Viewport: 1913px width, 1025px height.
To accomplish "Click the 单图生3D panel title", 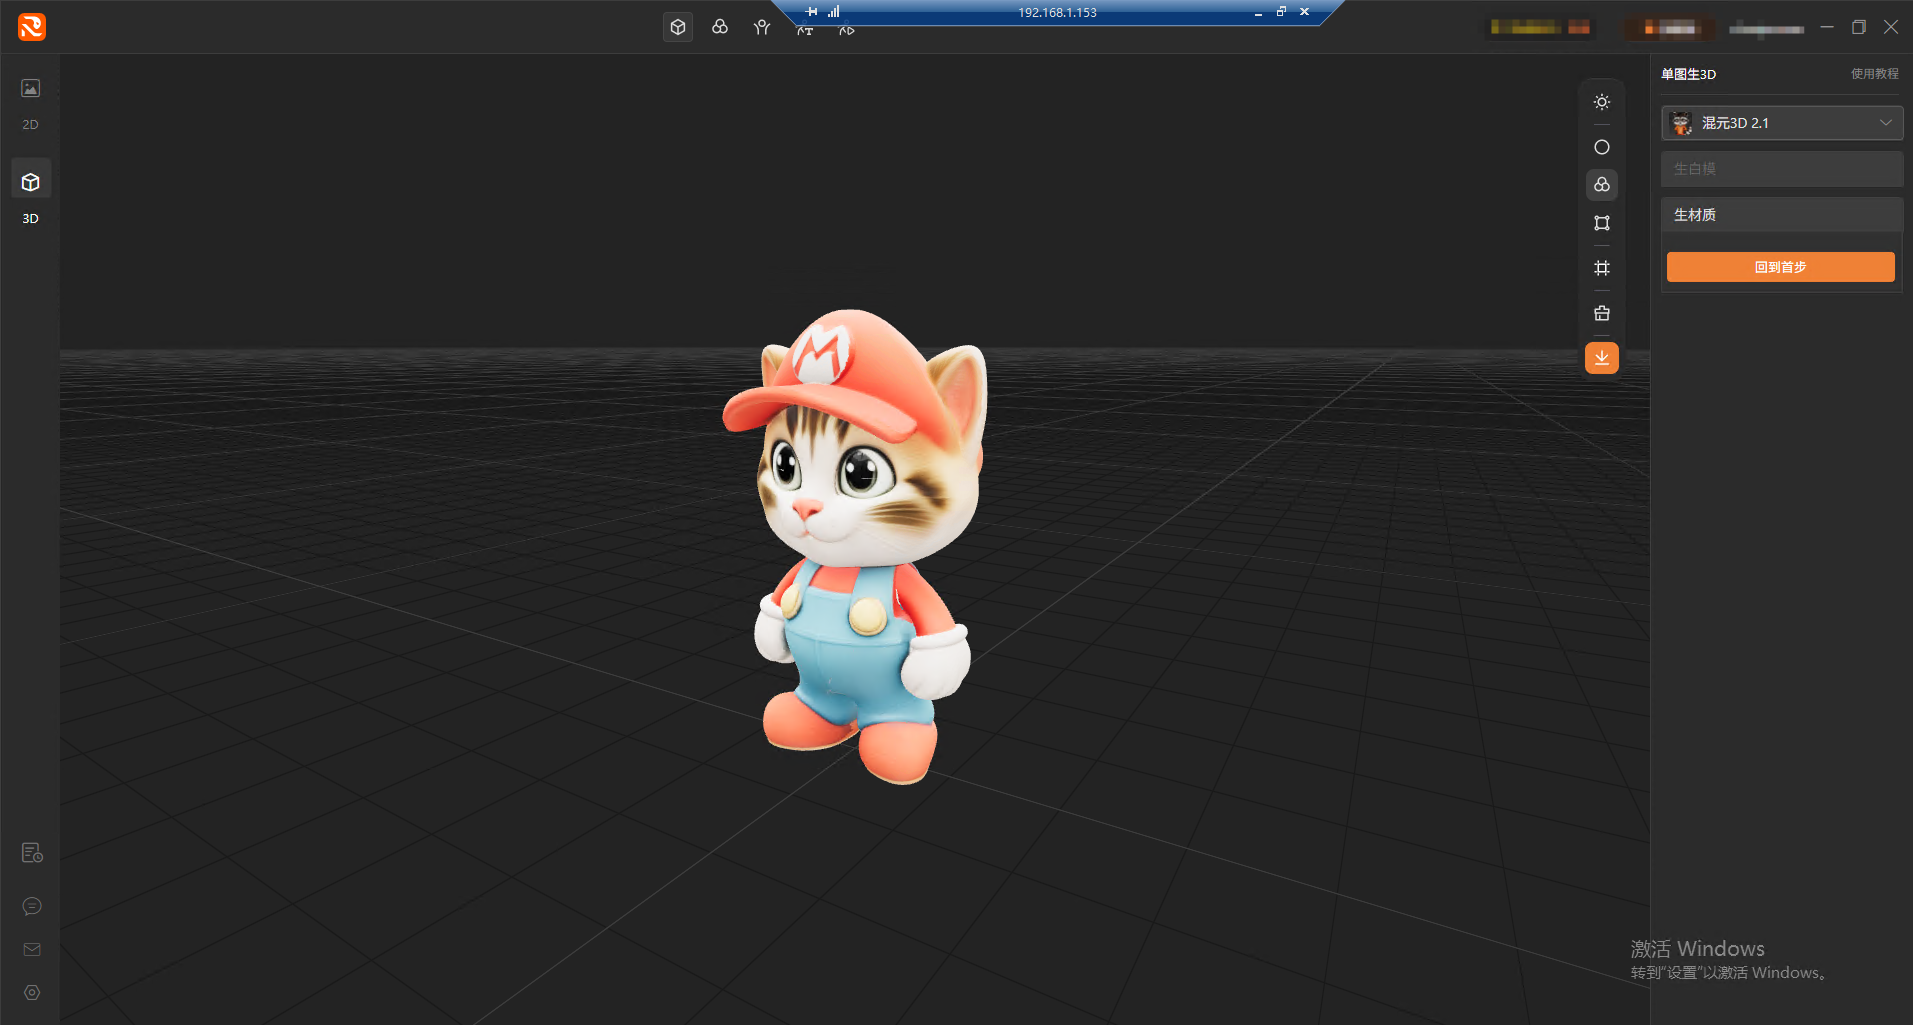I will point(1688,74).
